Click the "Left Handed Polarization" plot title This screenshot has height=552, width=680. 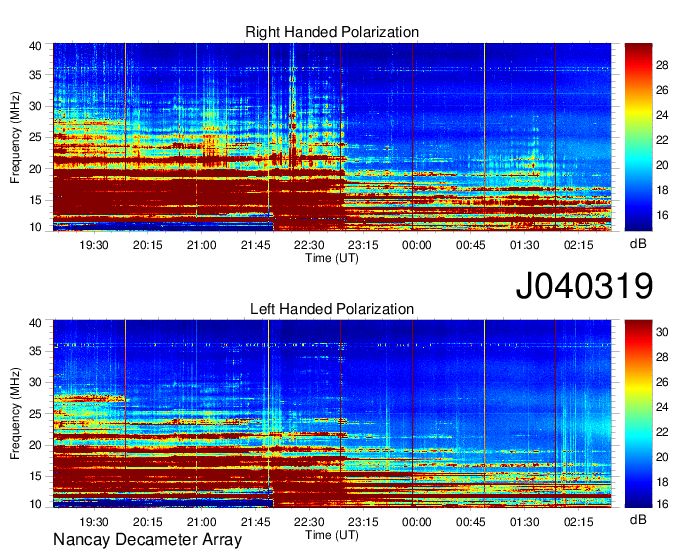point(332,309)
